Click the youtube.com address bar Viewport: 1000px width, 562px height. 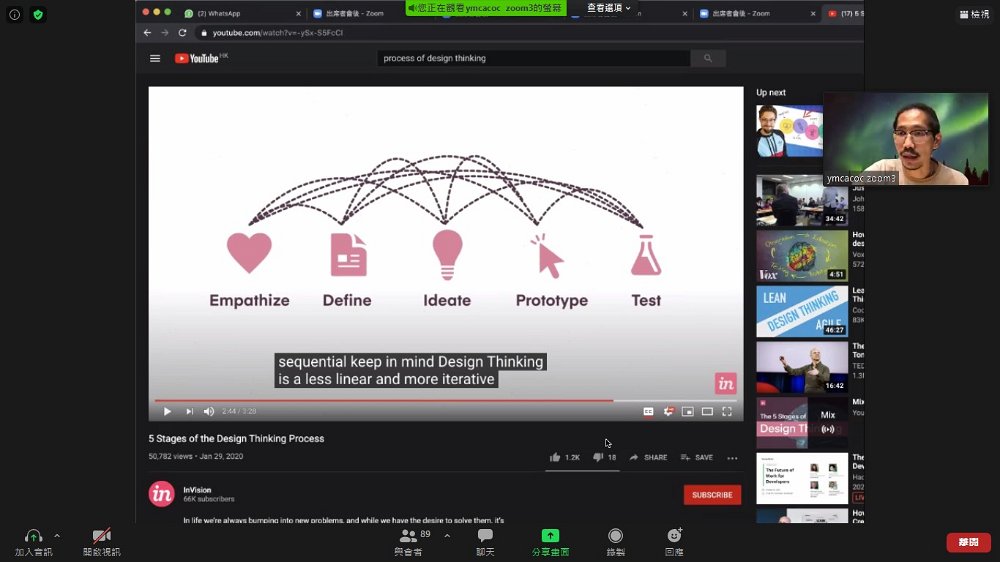click(278, 33)
